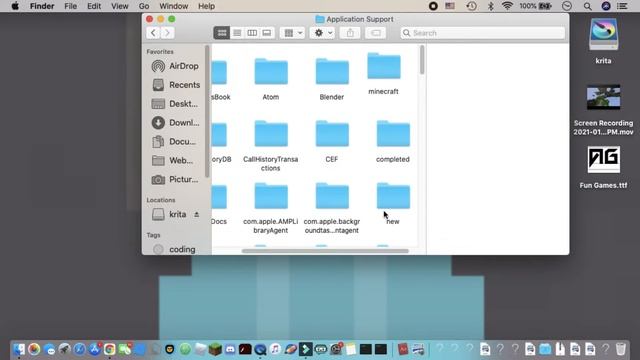Screen dimensions: 640x360
Task: Click the sidebar vertical scrollbar
Action: coord(207,111)
